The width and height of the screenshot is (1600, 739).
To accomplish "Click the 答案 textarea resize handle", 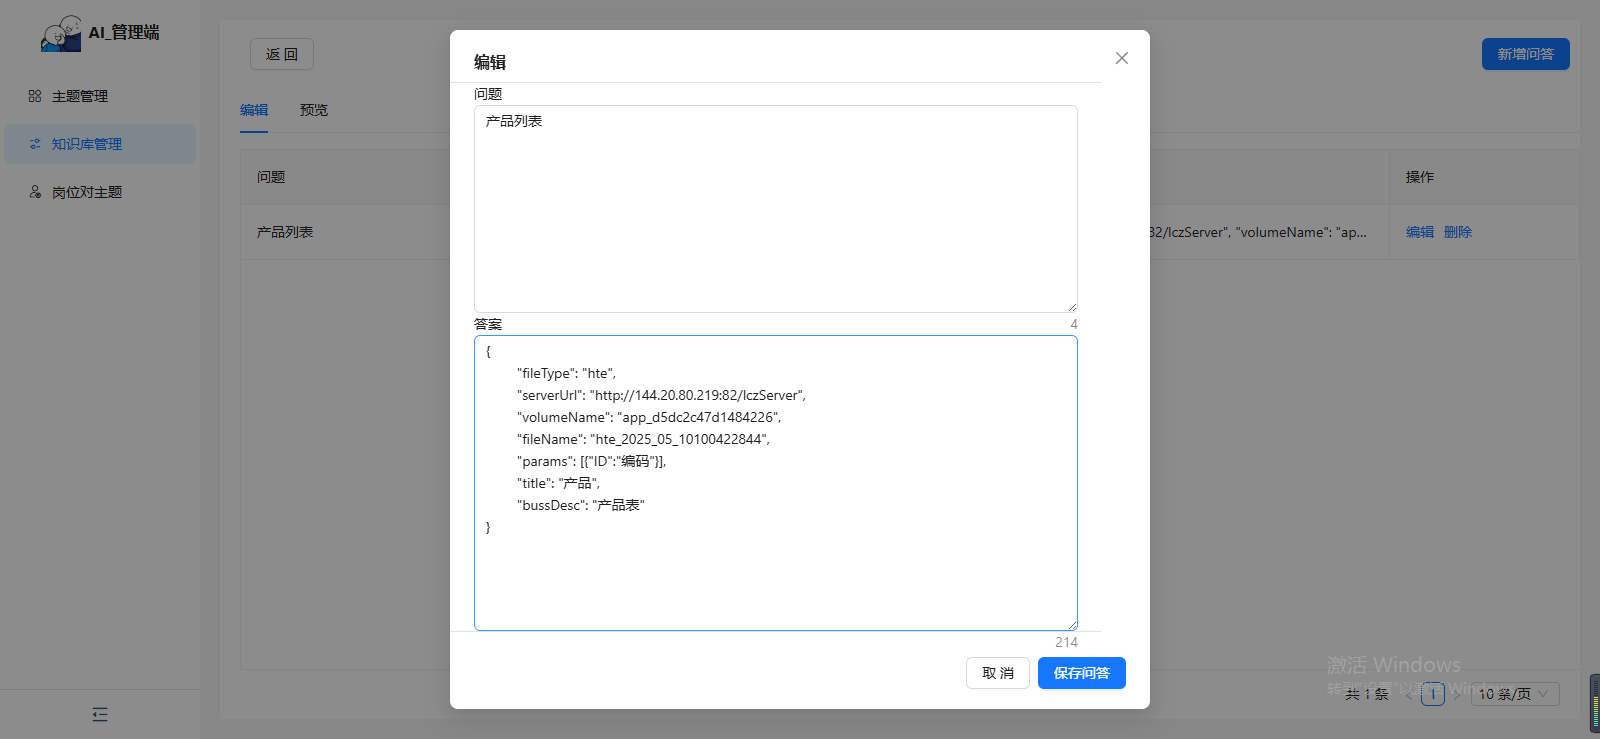I will click(x=1072, y=625).
